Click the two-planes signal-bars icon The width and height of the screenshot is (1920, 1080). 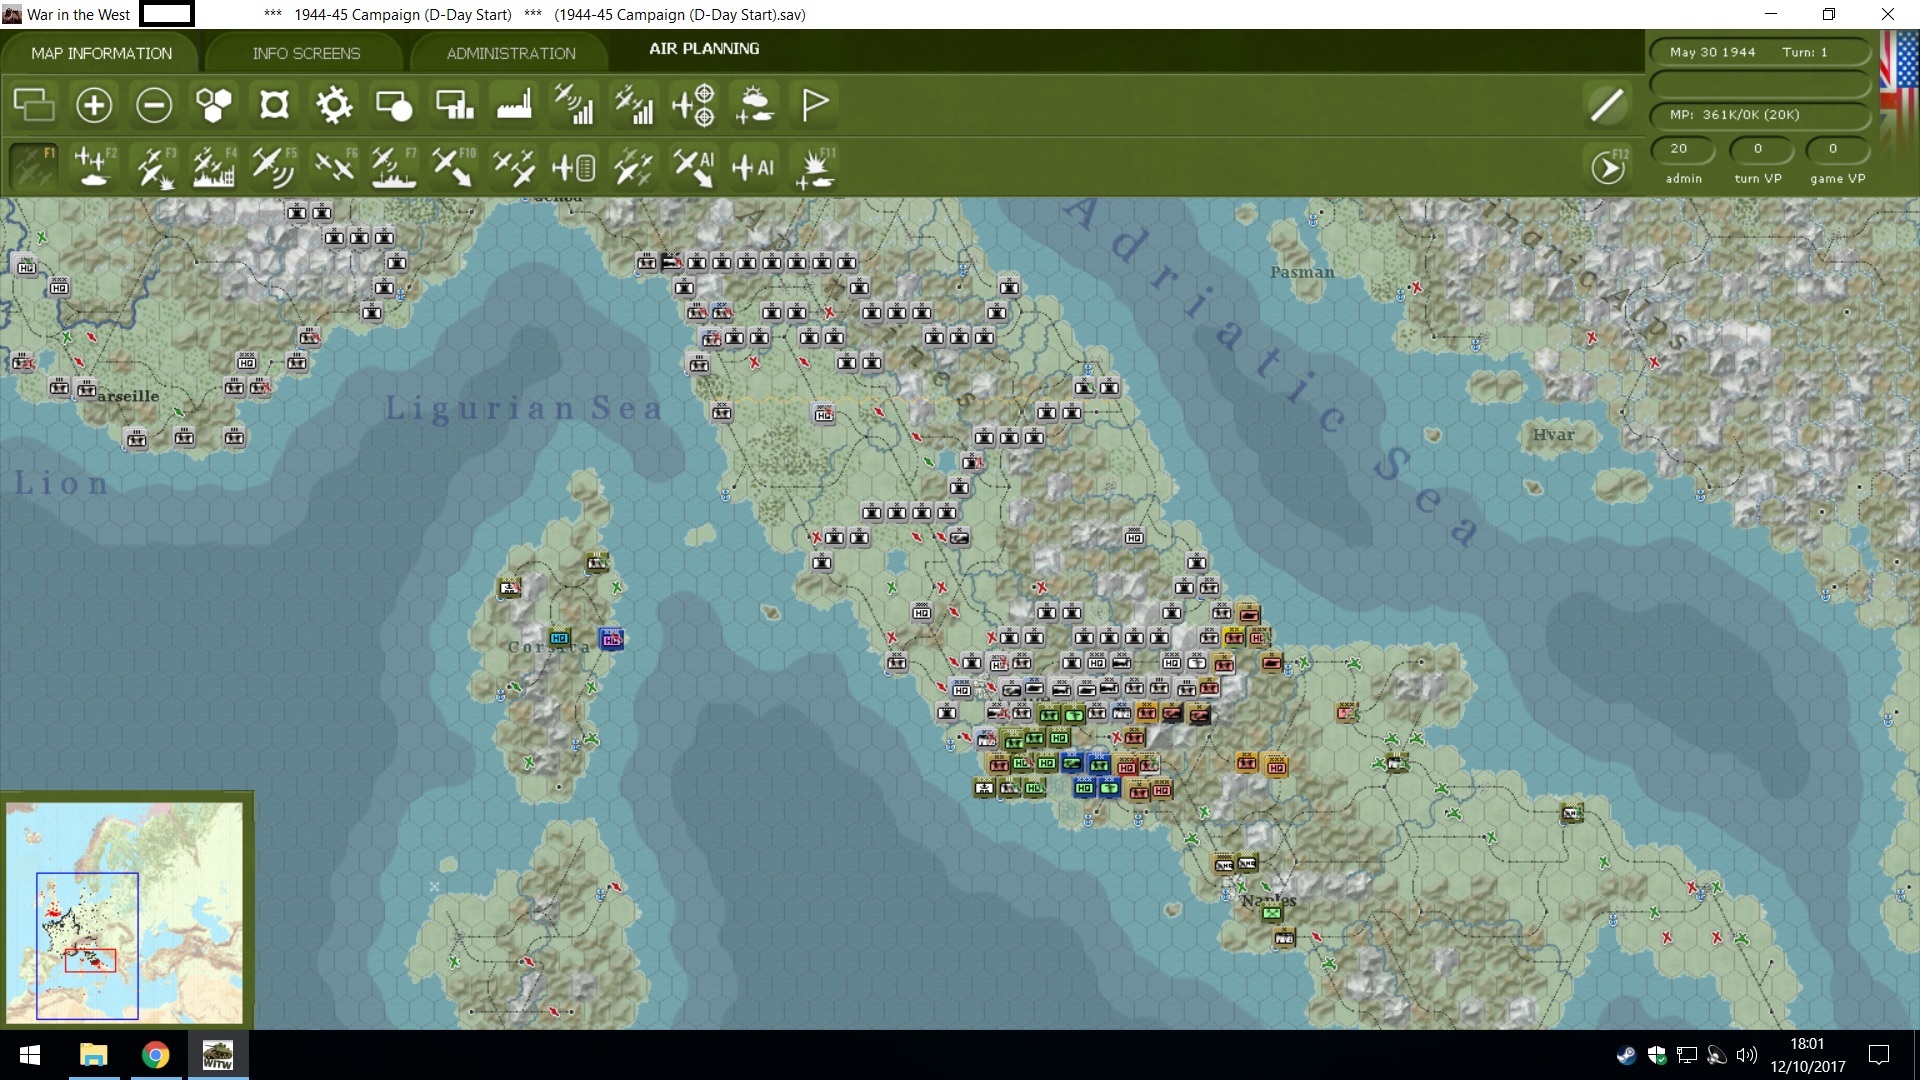634,104
